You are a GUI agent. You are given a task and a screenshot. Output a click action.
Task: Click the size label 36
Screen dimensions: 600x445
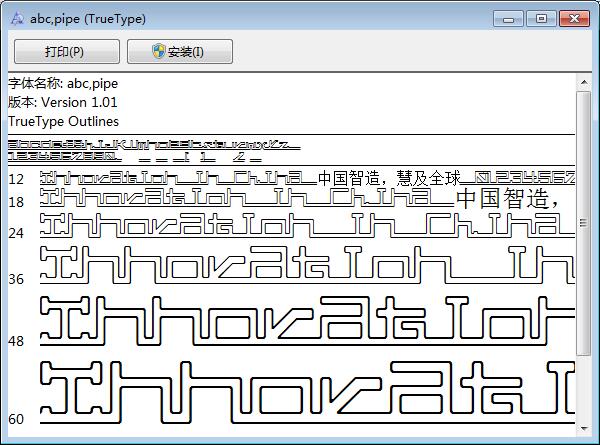(16, 279)
